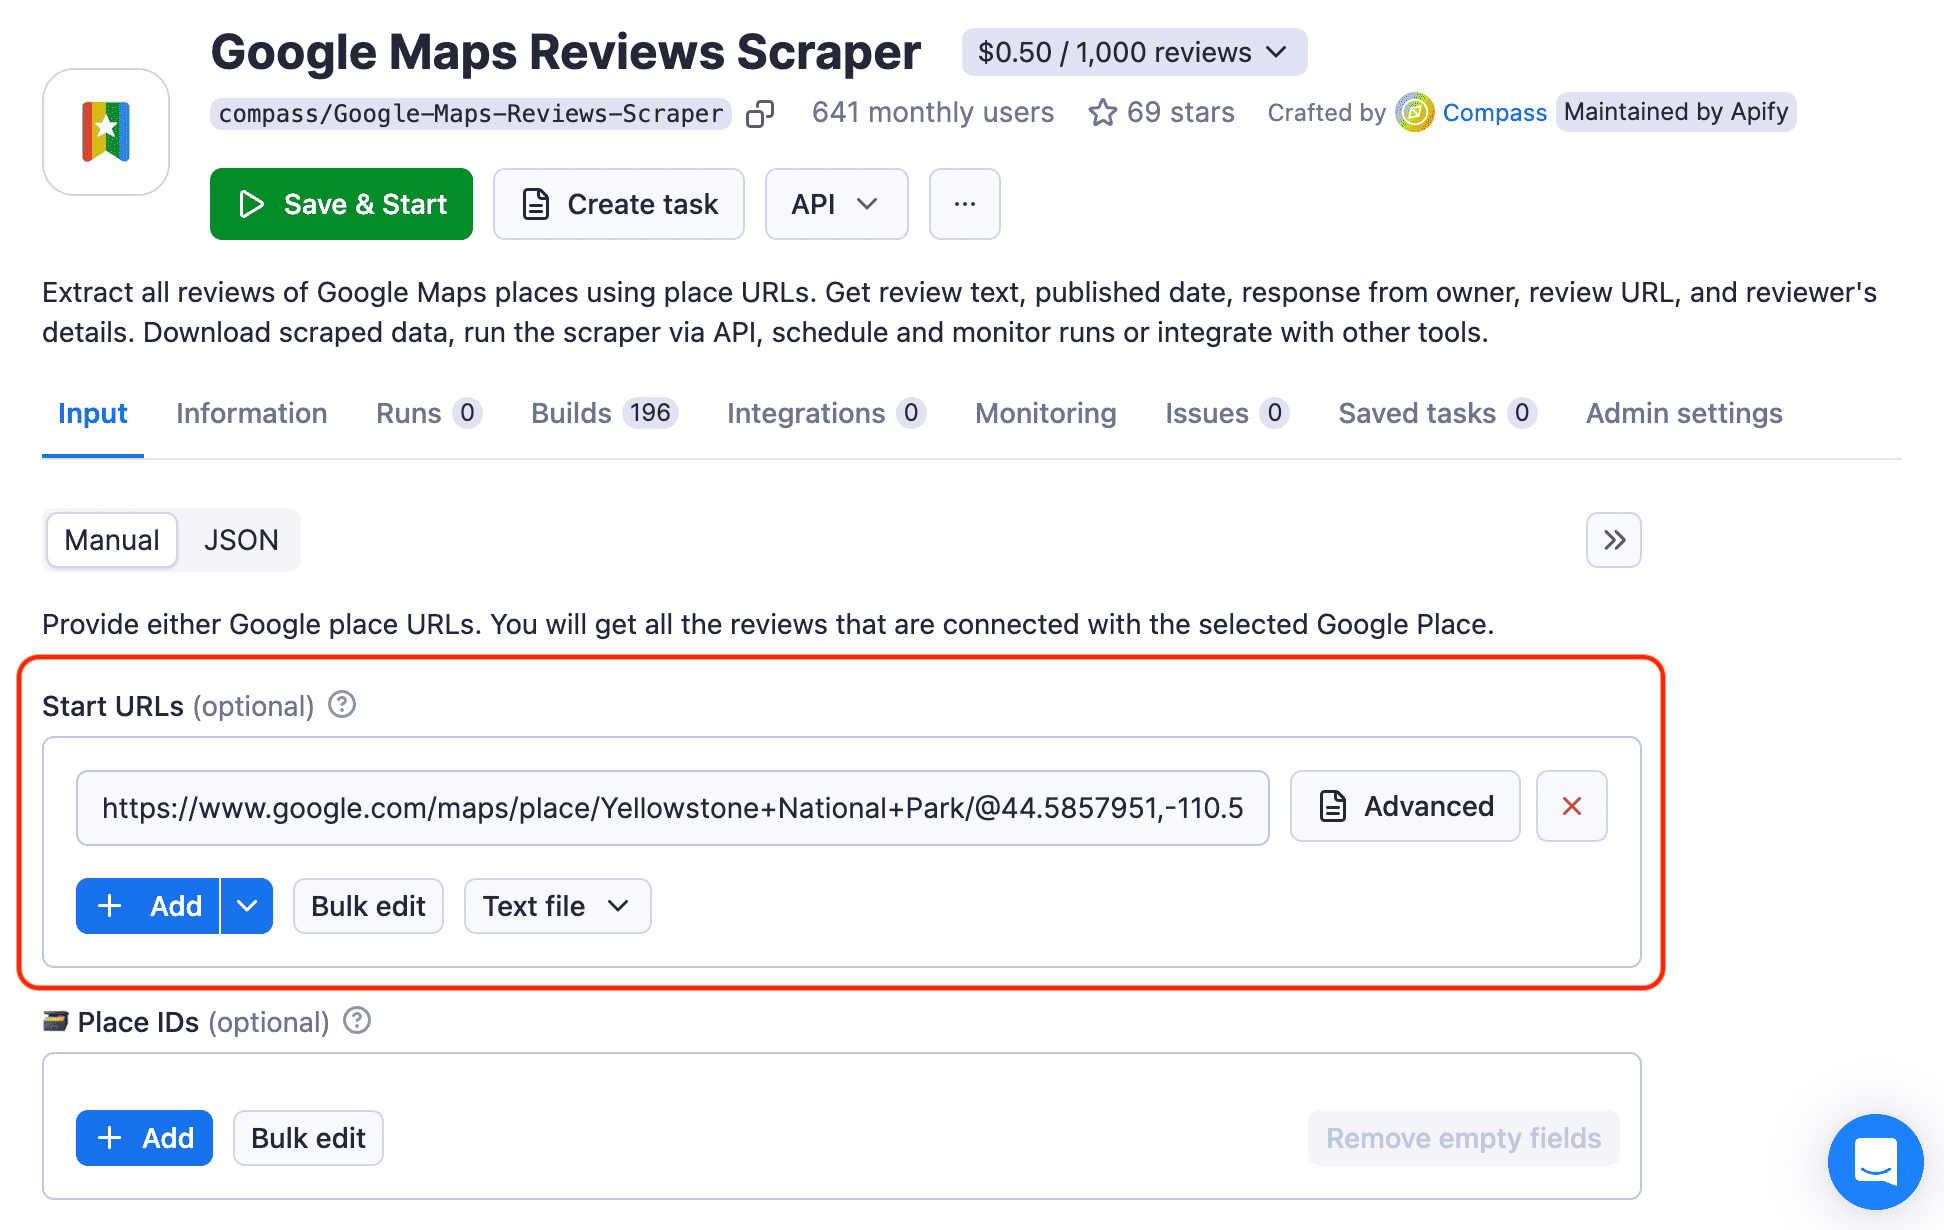The height and width of the screenshot is (1230, 1944).
Task: Click the Advanced button for the start URL
Action: pos(1405,806)
